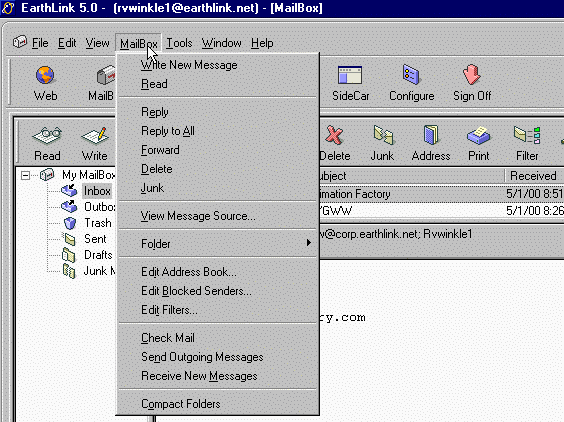Click the Print icon
This screenshot has width=564, height=422.
[x=478, y=136]
